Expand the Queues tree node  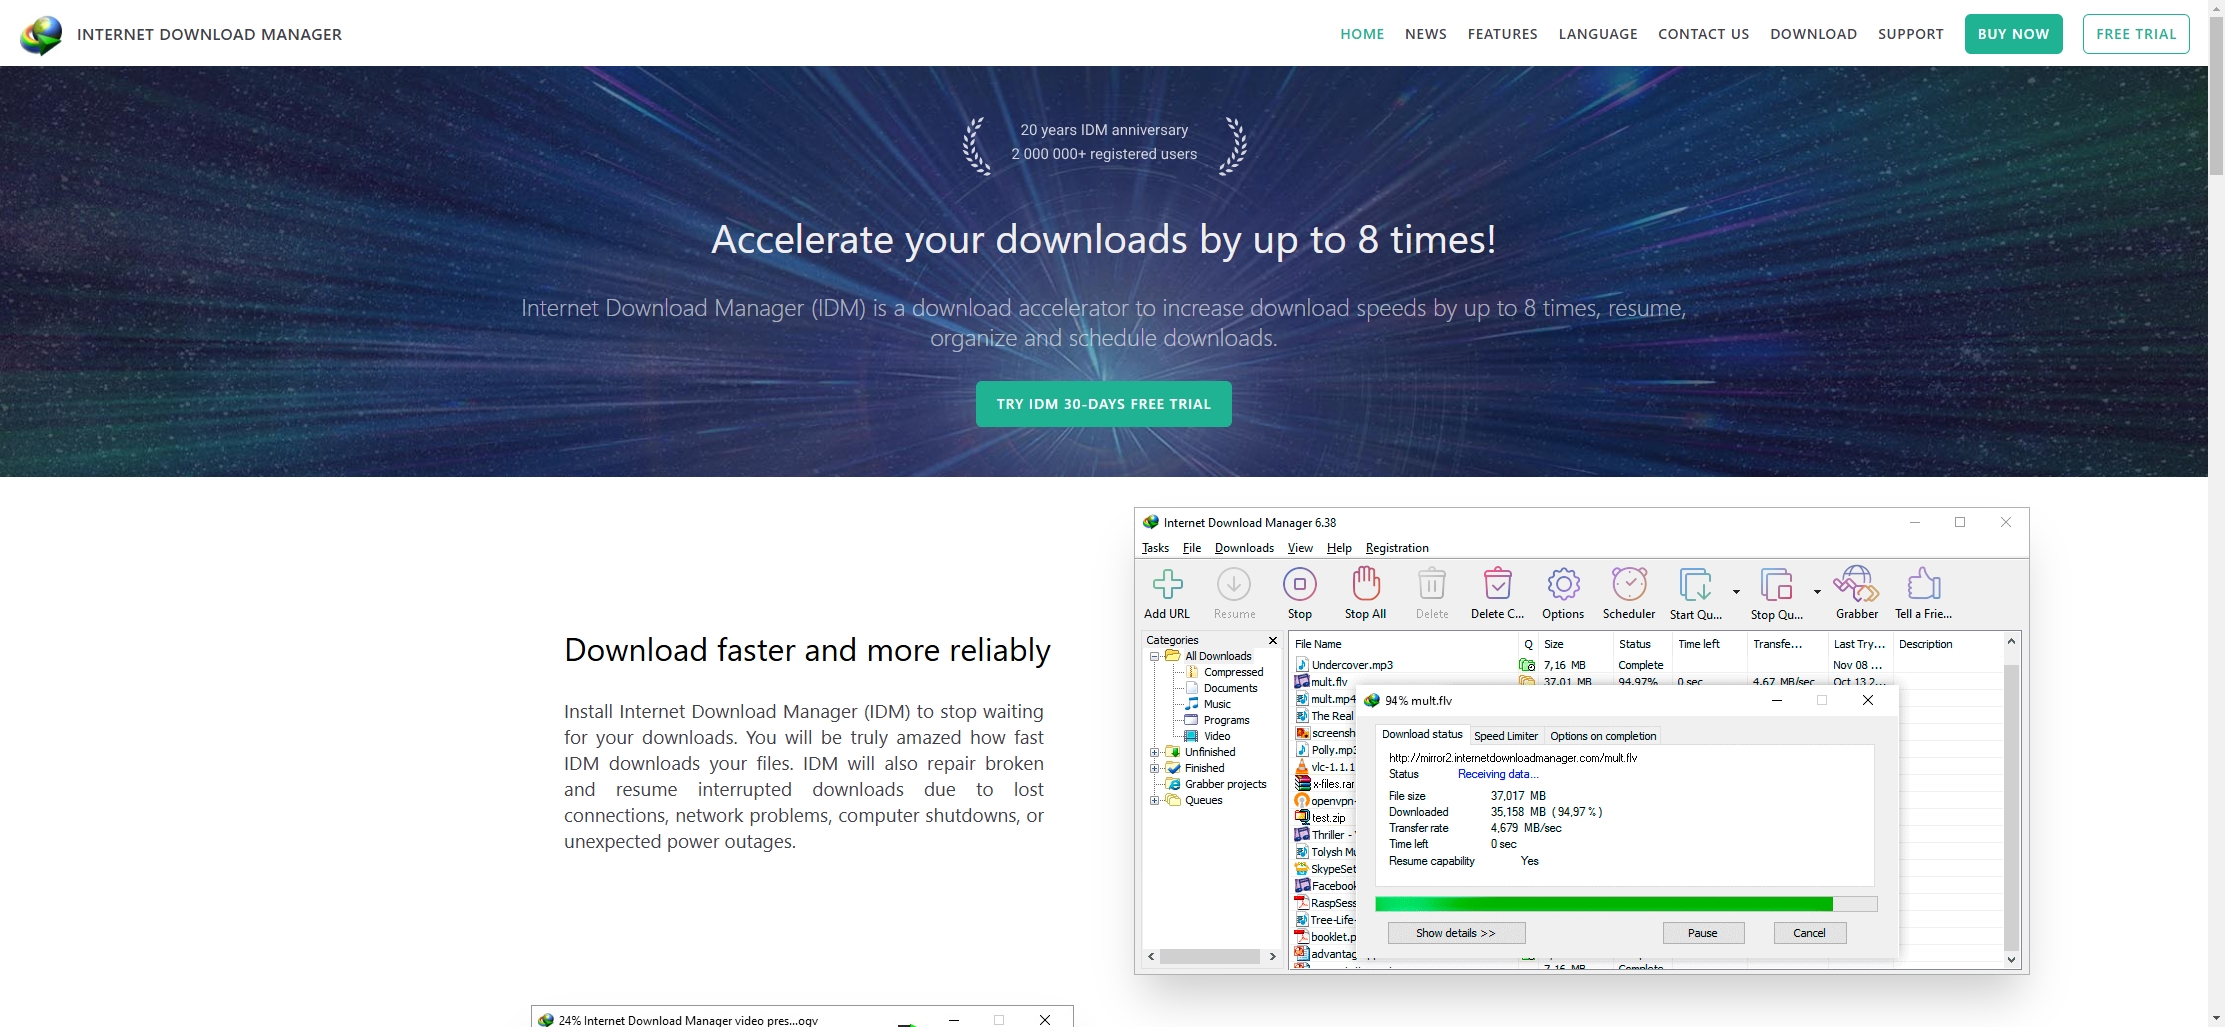(x=1155, y=800)
